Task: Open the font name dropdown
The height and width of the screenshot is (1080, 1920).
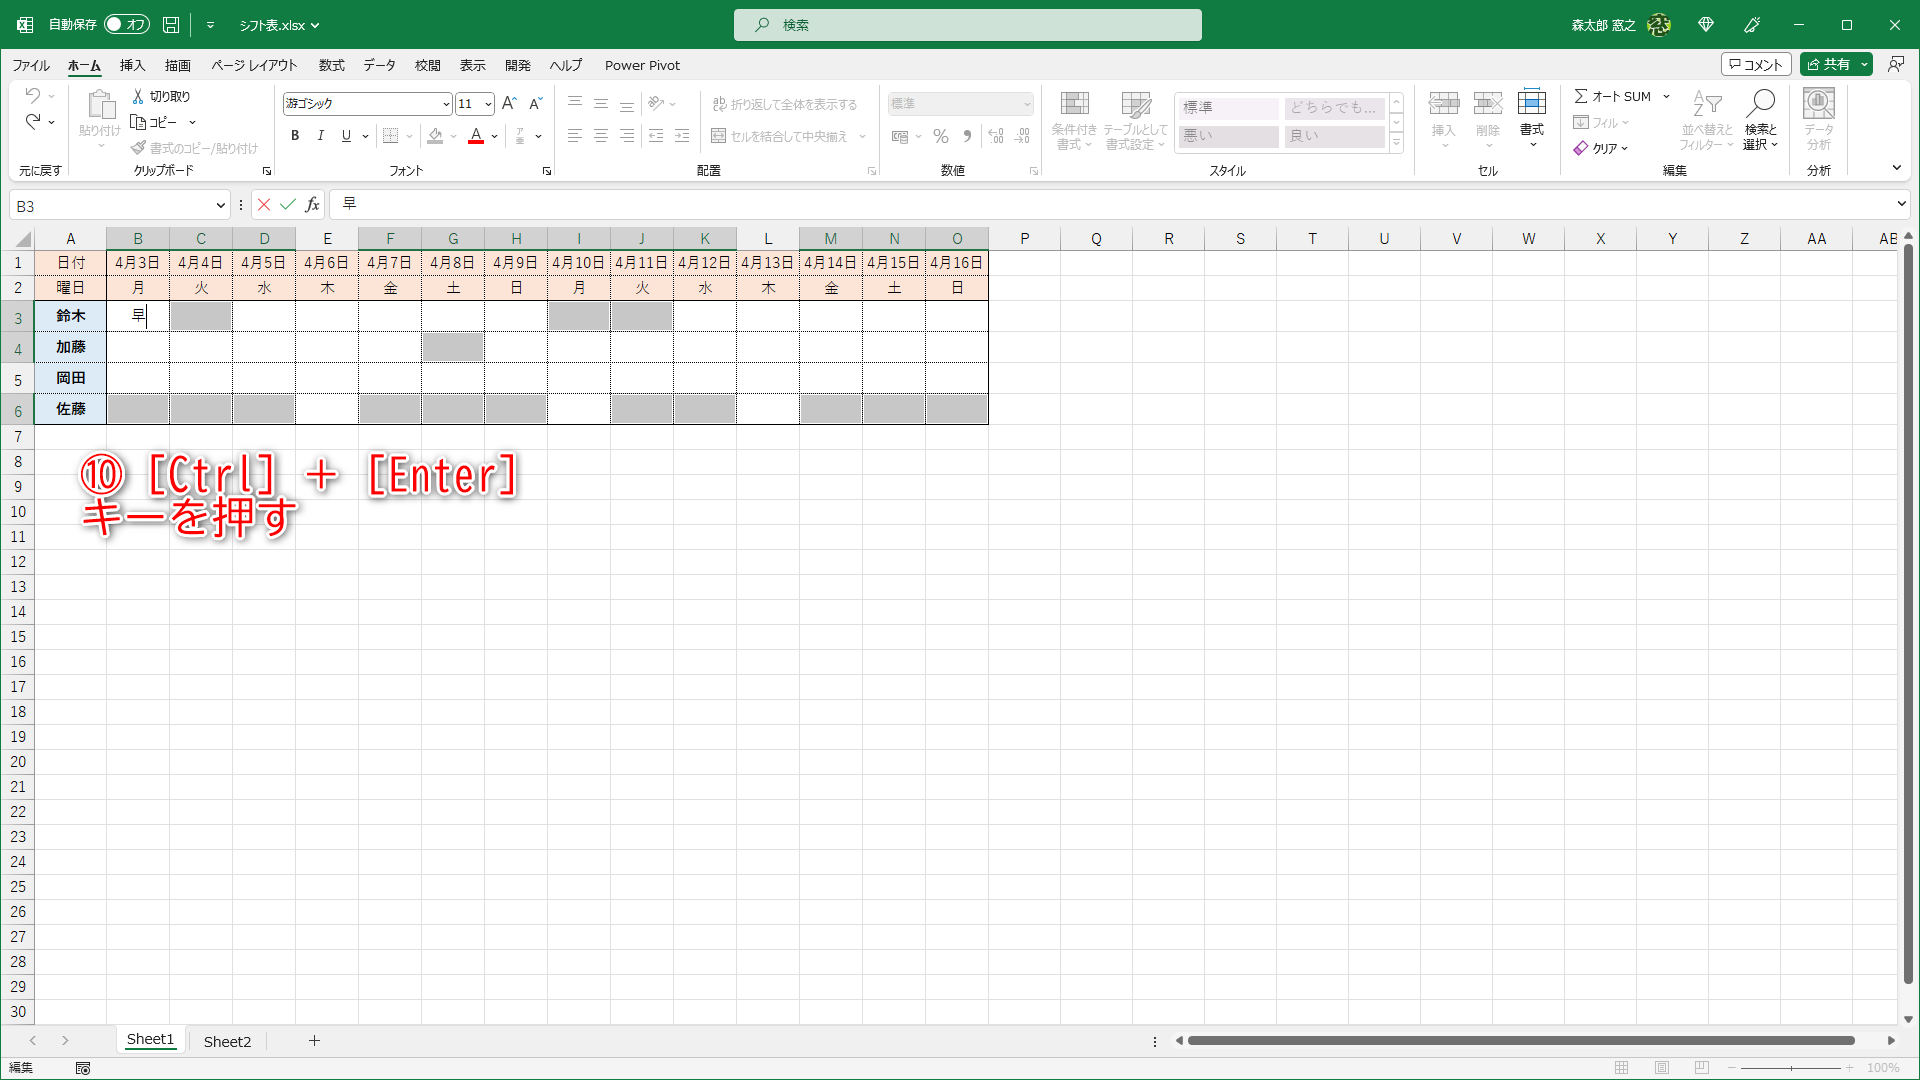Action: coord(446,104)
